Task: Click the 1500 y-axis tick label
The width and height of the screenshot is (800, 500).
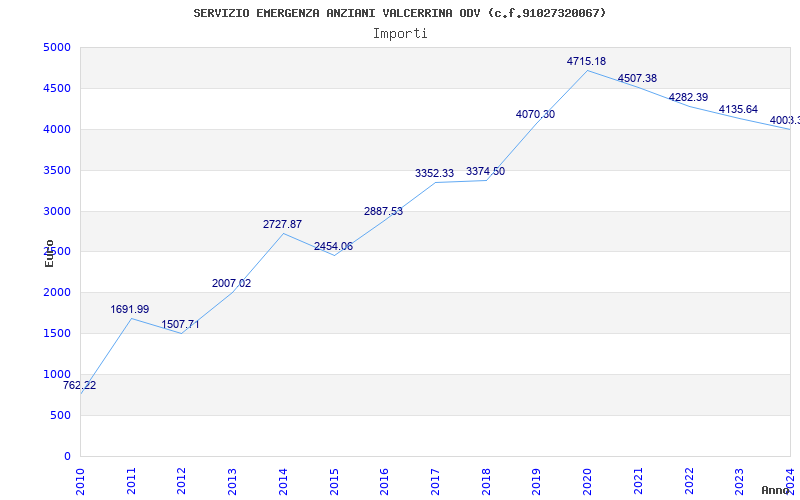Action: (57, 334)
